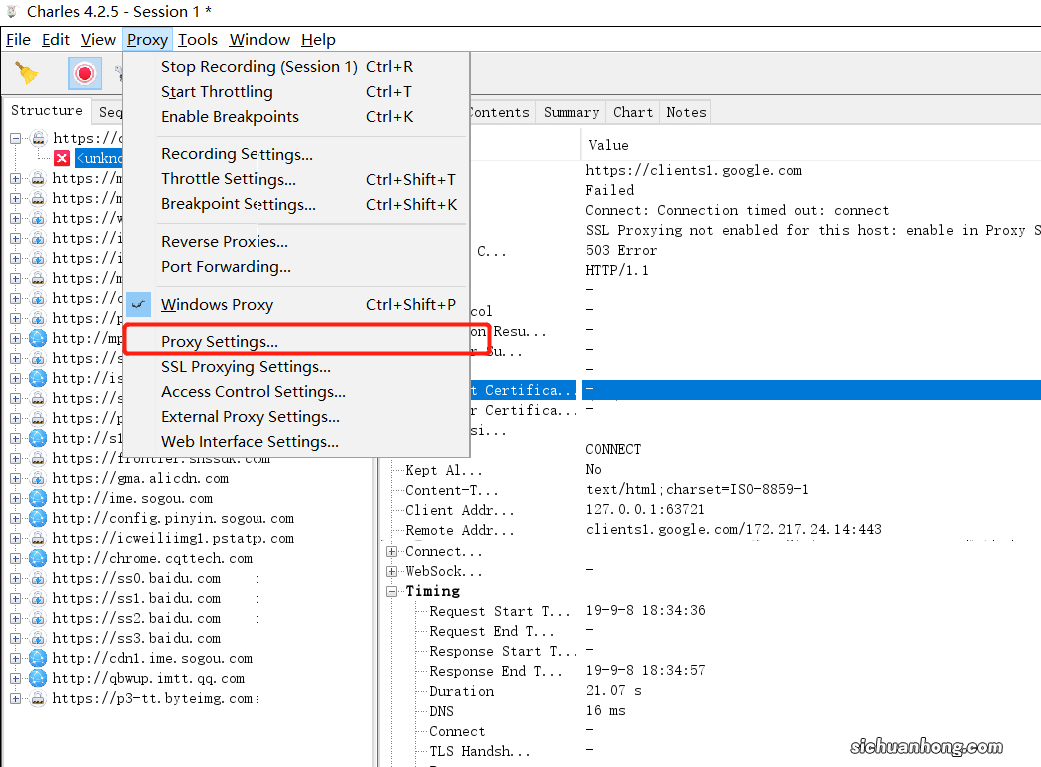Toggle the Windows Proxy checked menu item
The height and width of the screenshot is (767, 1041).
click(x=217, y=305)
